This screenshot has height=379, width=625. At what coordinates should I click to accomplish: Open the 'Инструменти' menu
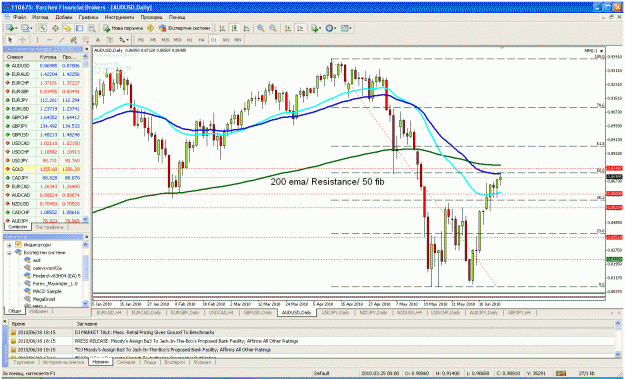119,17
